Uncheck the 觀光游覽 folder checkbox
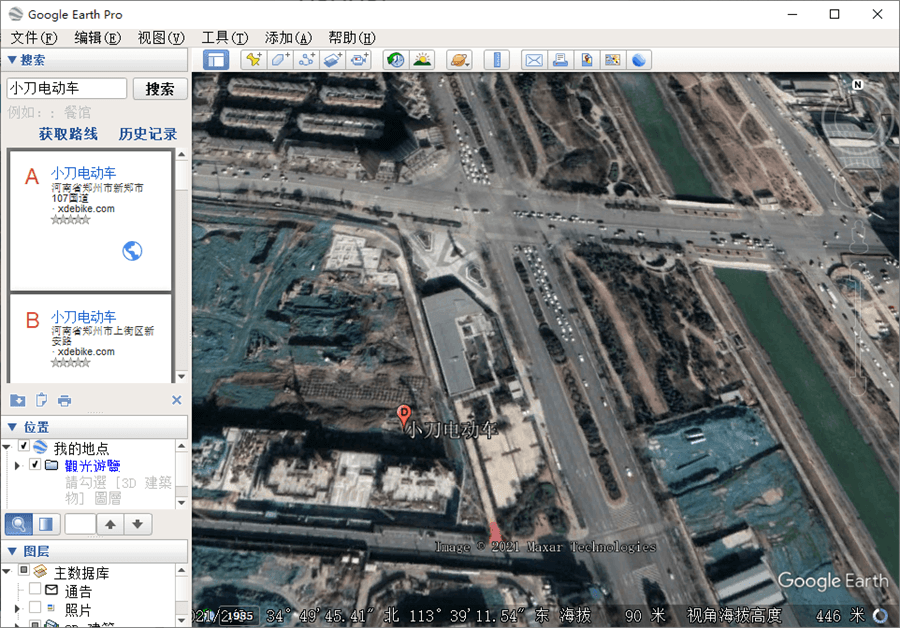Viewport: 900px width, 628px height. tap(35, 465)
